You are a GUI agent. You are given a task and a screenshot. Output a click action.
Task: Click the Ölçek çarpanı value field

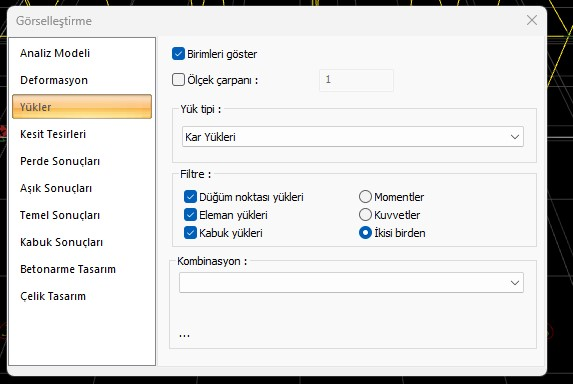tap(356, 80)
